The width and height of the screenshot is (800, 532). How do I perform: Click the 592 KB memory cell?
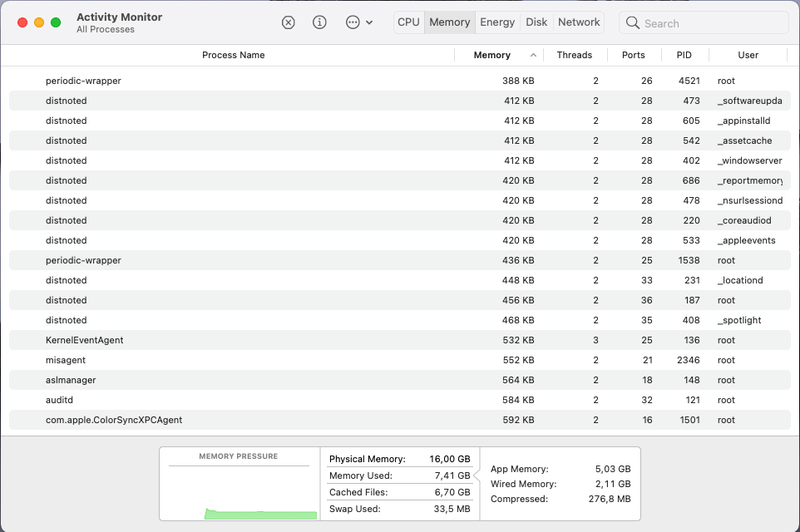click(518, 420)
